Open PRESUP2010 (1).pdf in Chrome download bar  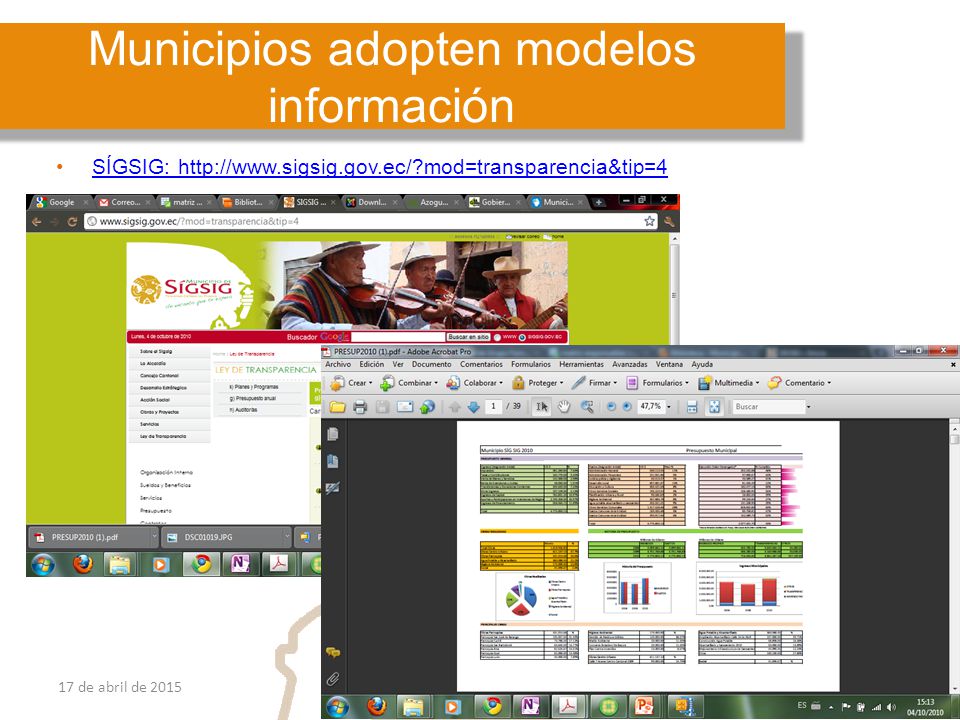pos(89,537)
